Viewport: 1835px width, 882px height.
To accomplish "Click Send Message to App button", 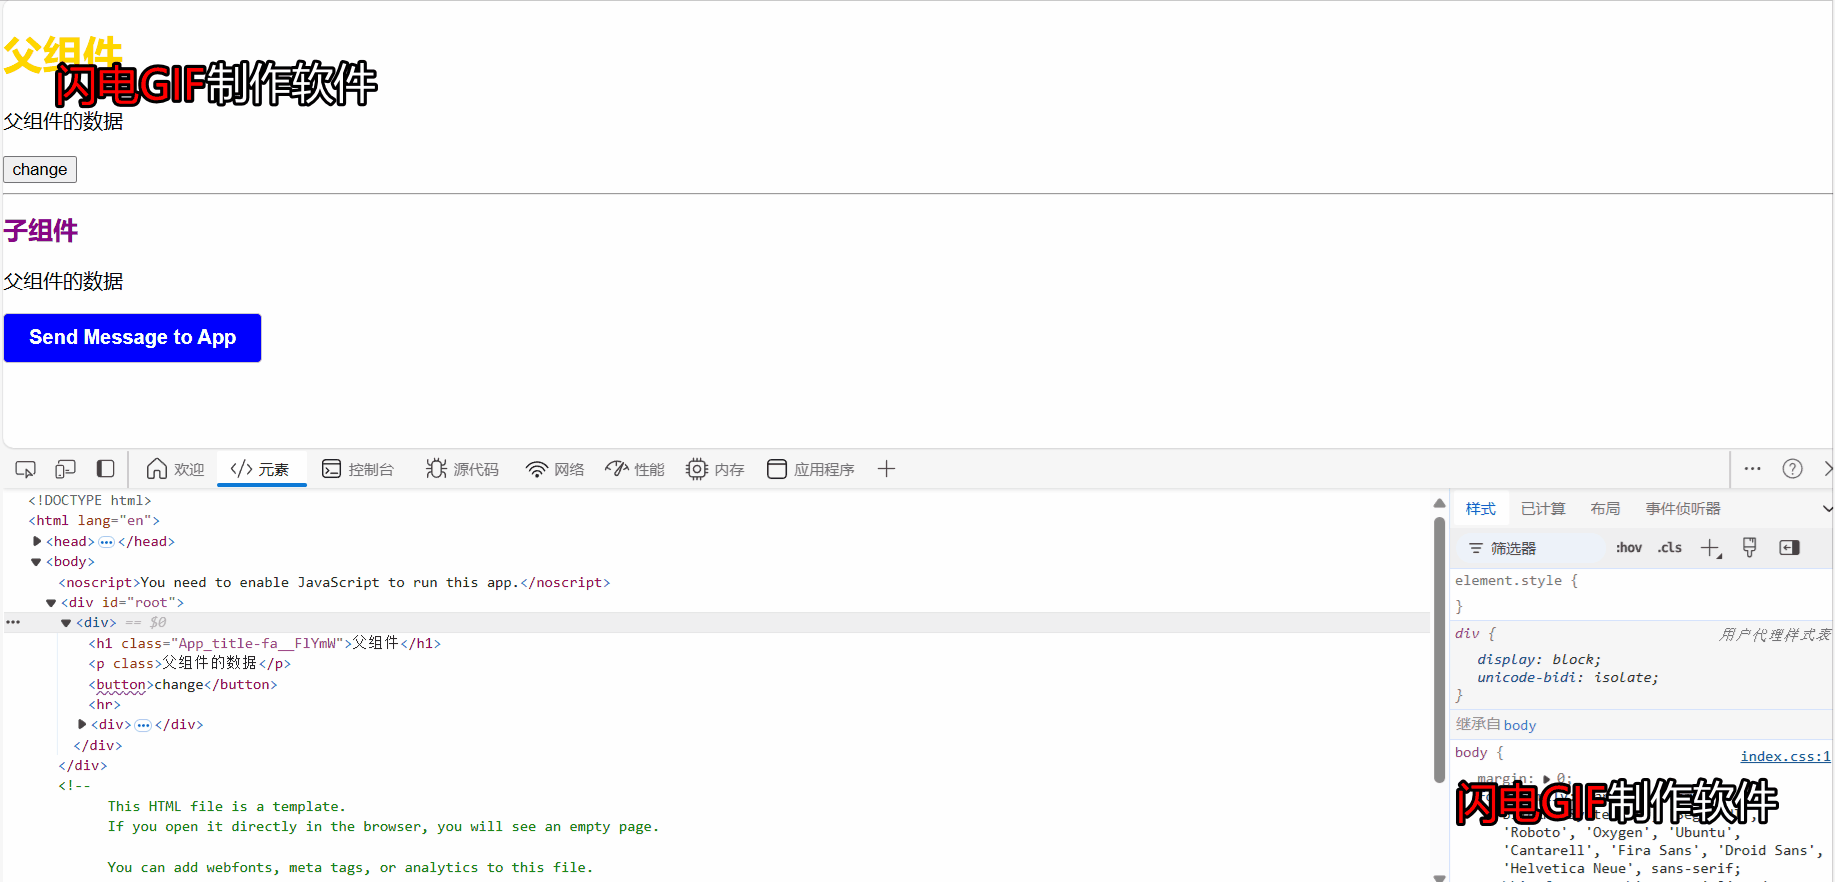I will (132, 338).
